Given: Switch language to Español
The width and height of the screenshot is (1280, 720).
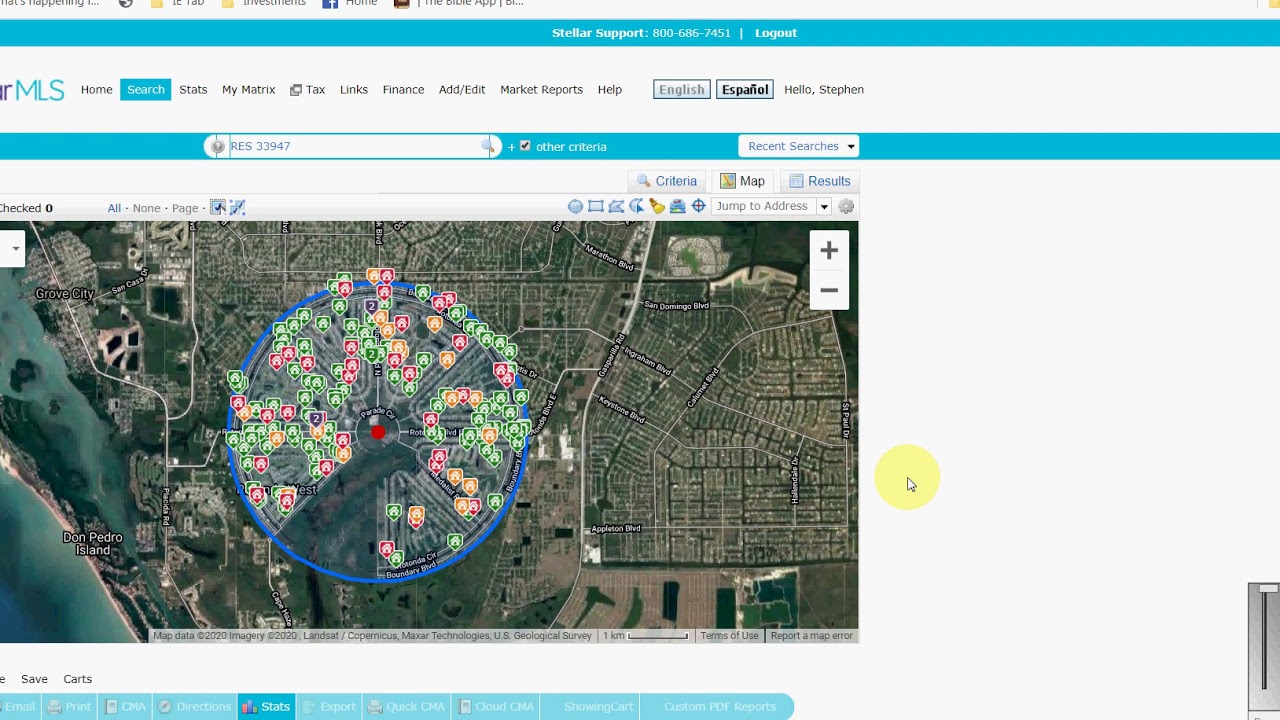Looking at the screenshot, I should pos(745,89).
